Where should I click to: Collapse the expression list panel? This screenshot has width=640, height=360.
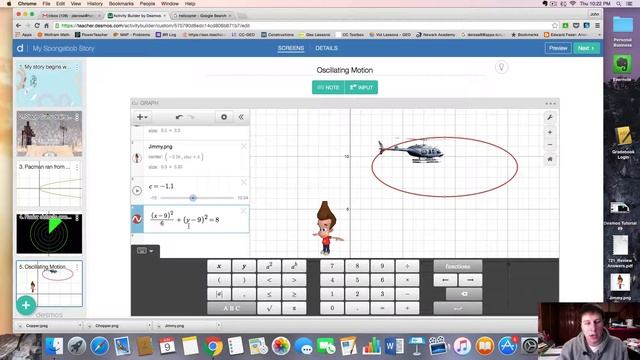click(241, 117)
